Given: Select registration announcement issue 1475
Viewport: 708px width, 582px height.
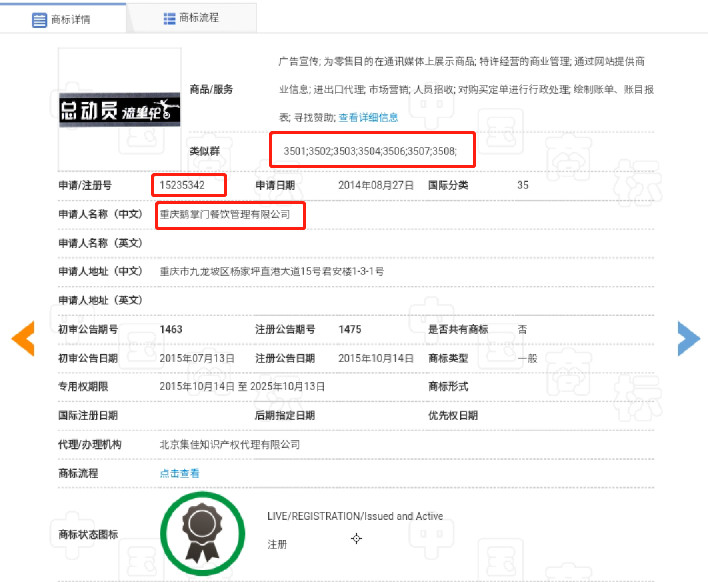Looking at the screenshot, I should point(350,329).
